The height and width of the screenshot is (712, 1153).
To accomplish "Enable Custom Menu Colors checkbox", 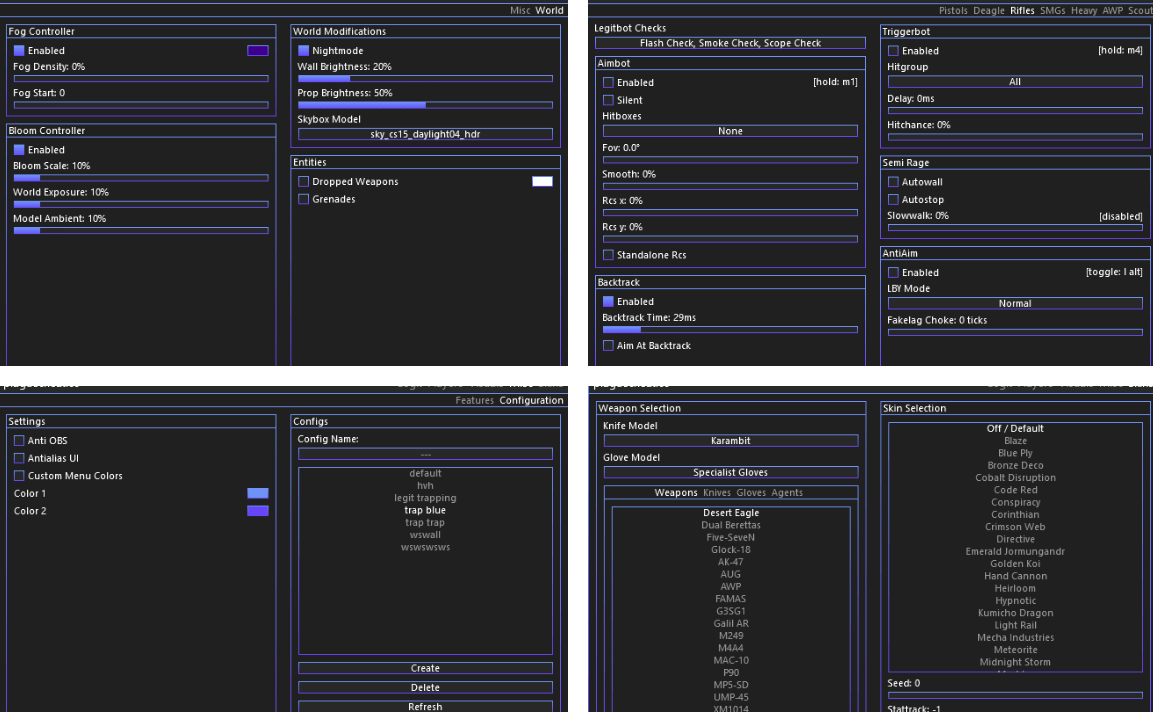I will click(x=19, y=476).
